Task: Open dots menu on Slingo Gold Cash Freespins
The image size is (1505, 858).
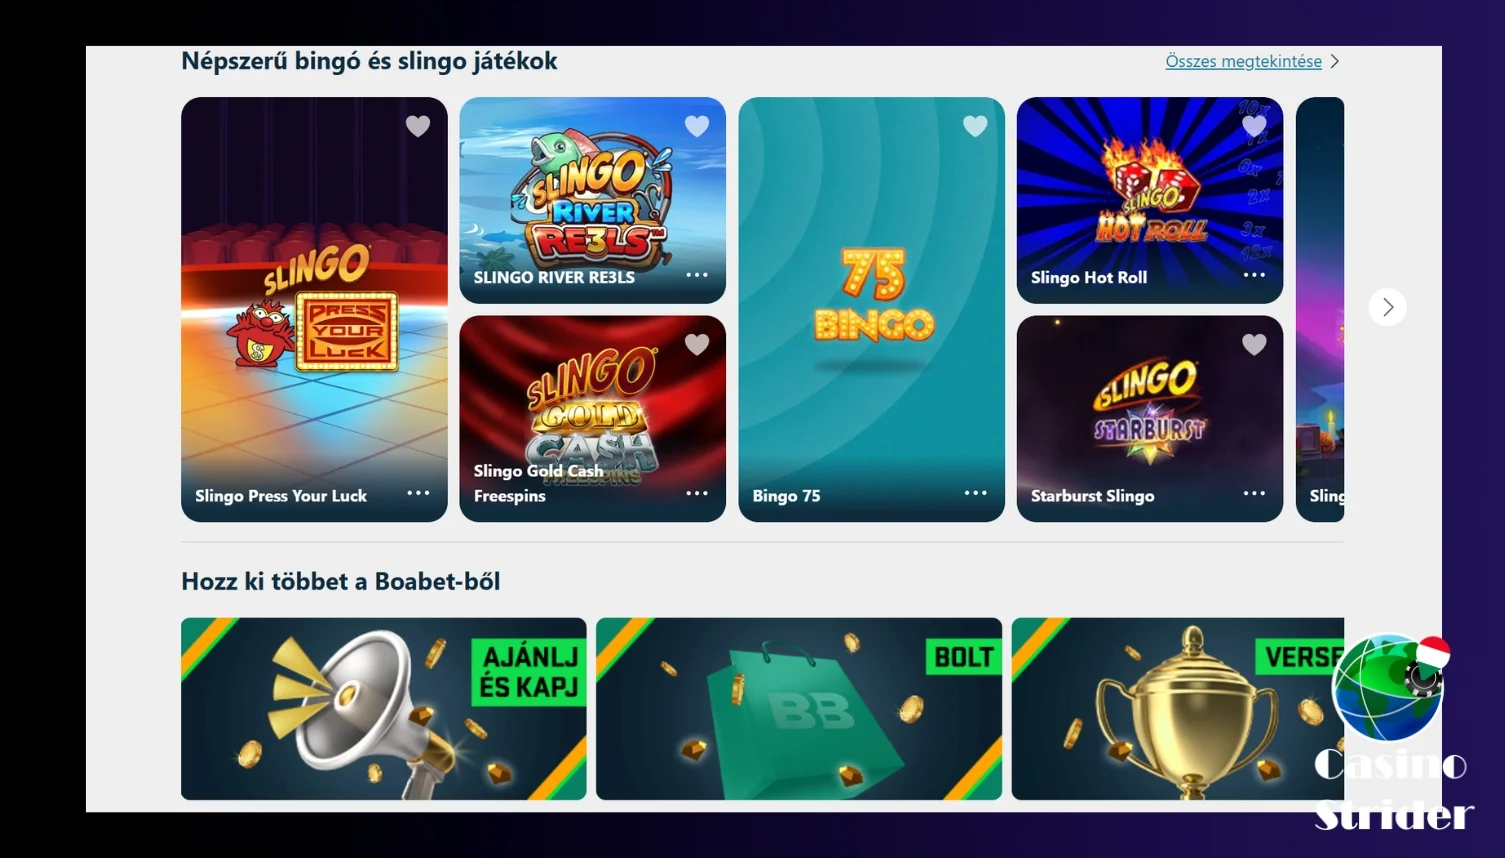Action: [697, 493]
